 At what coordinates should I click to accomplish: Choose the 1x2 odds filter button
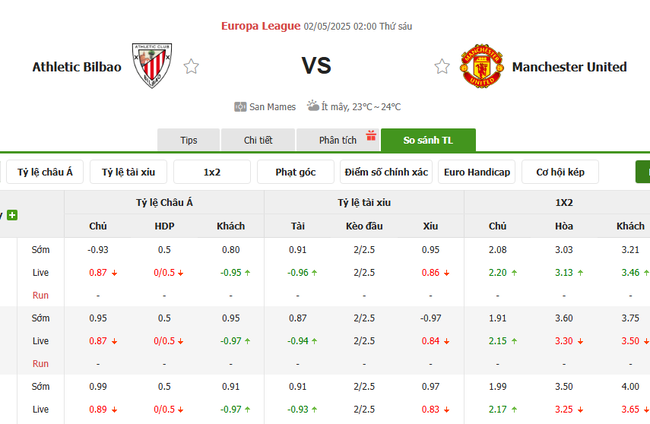coord(212,172)
